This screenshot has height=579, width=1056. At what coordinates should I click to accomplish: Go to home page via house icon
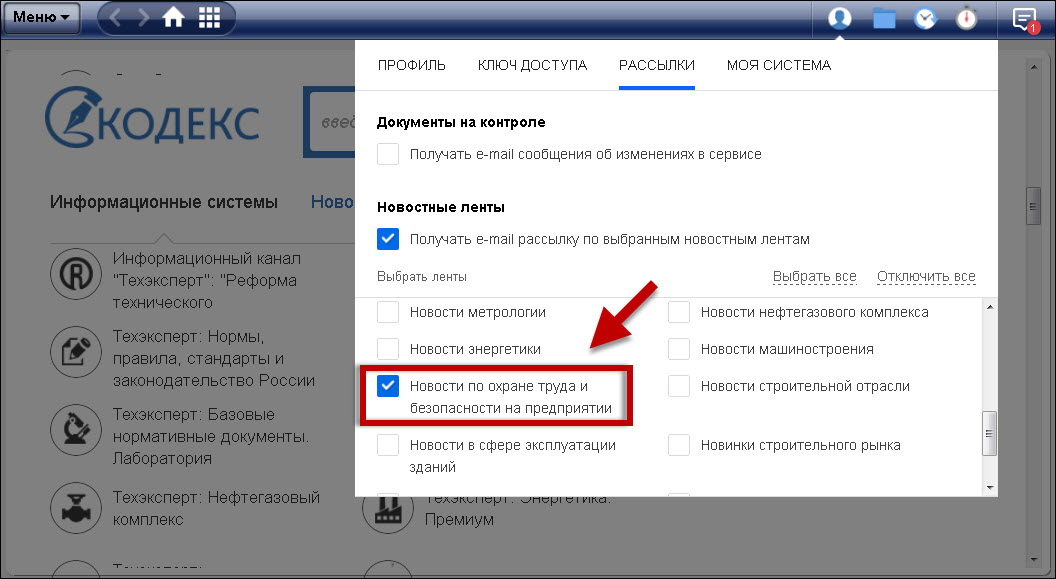[174, 17]
